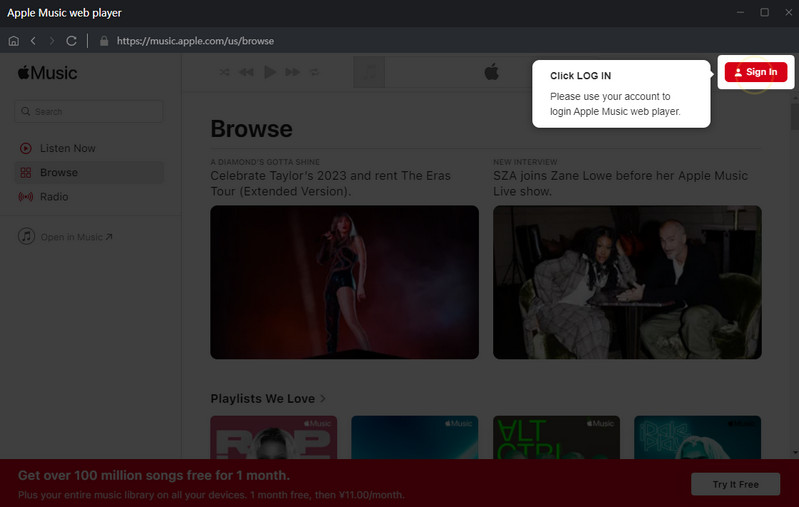Click the music.apple.com URL text
Viewport: 799px width, 507px height.
pos(195,41)
